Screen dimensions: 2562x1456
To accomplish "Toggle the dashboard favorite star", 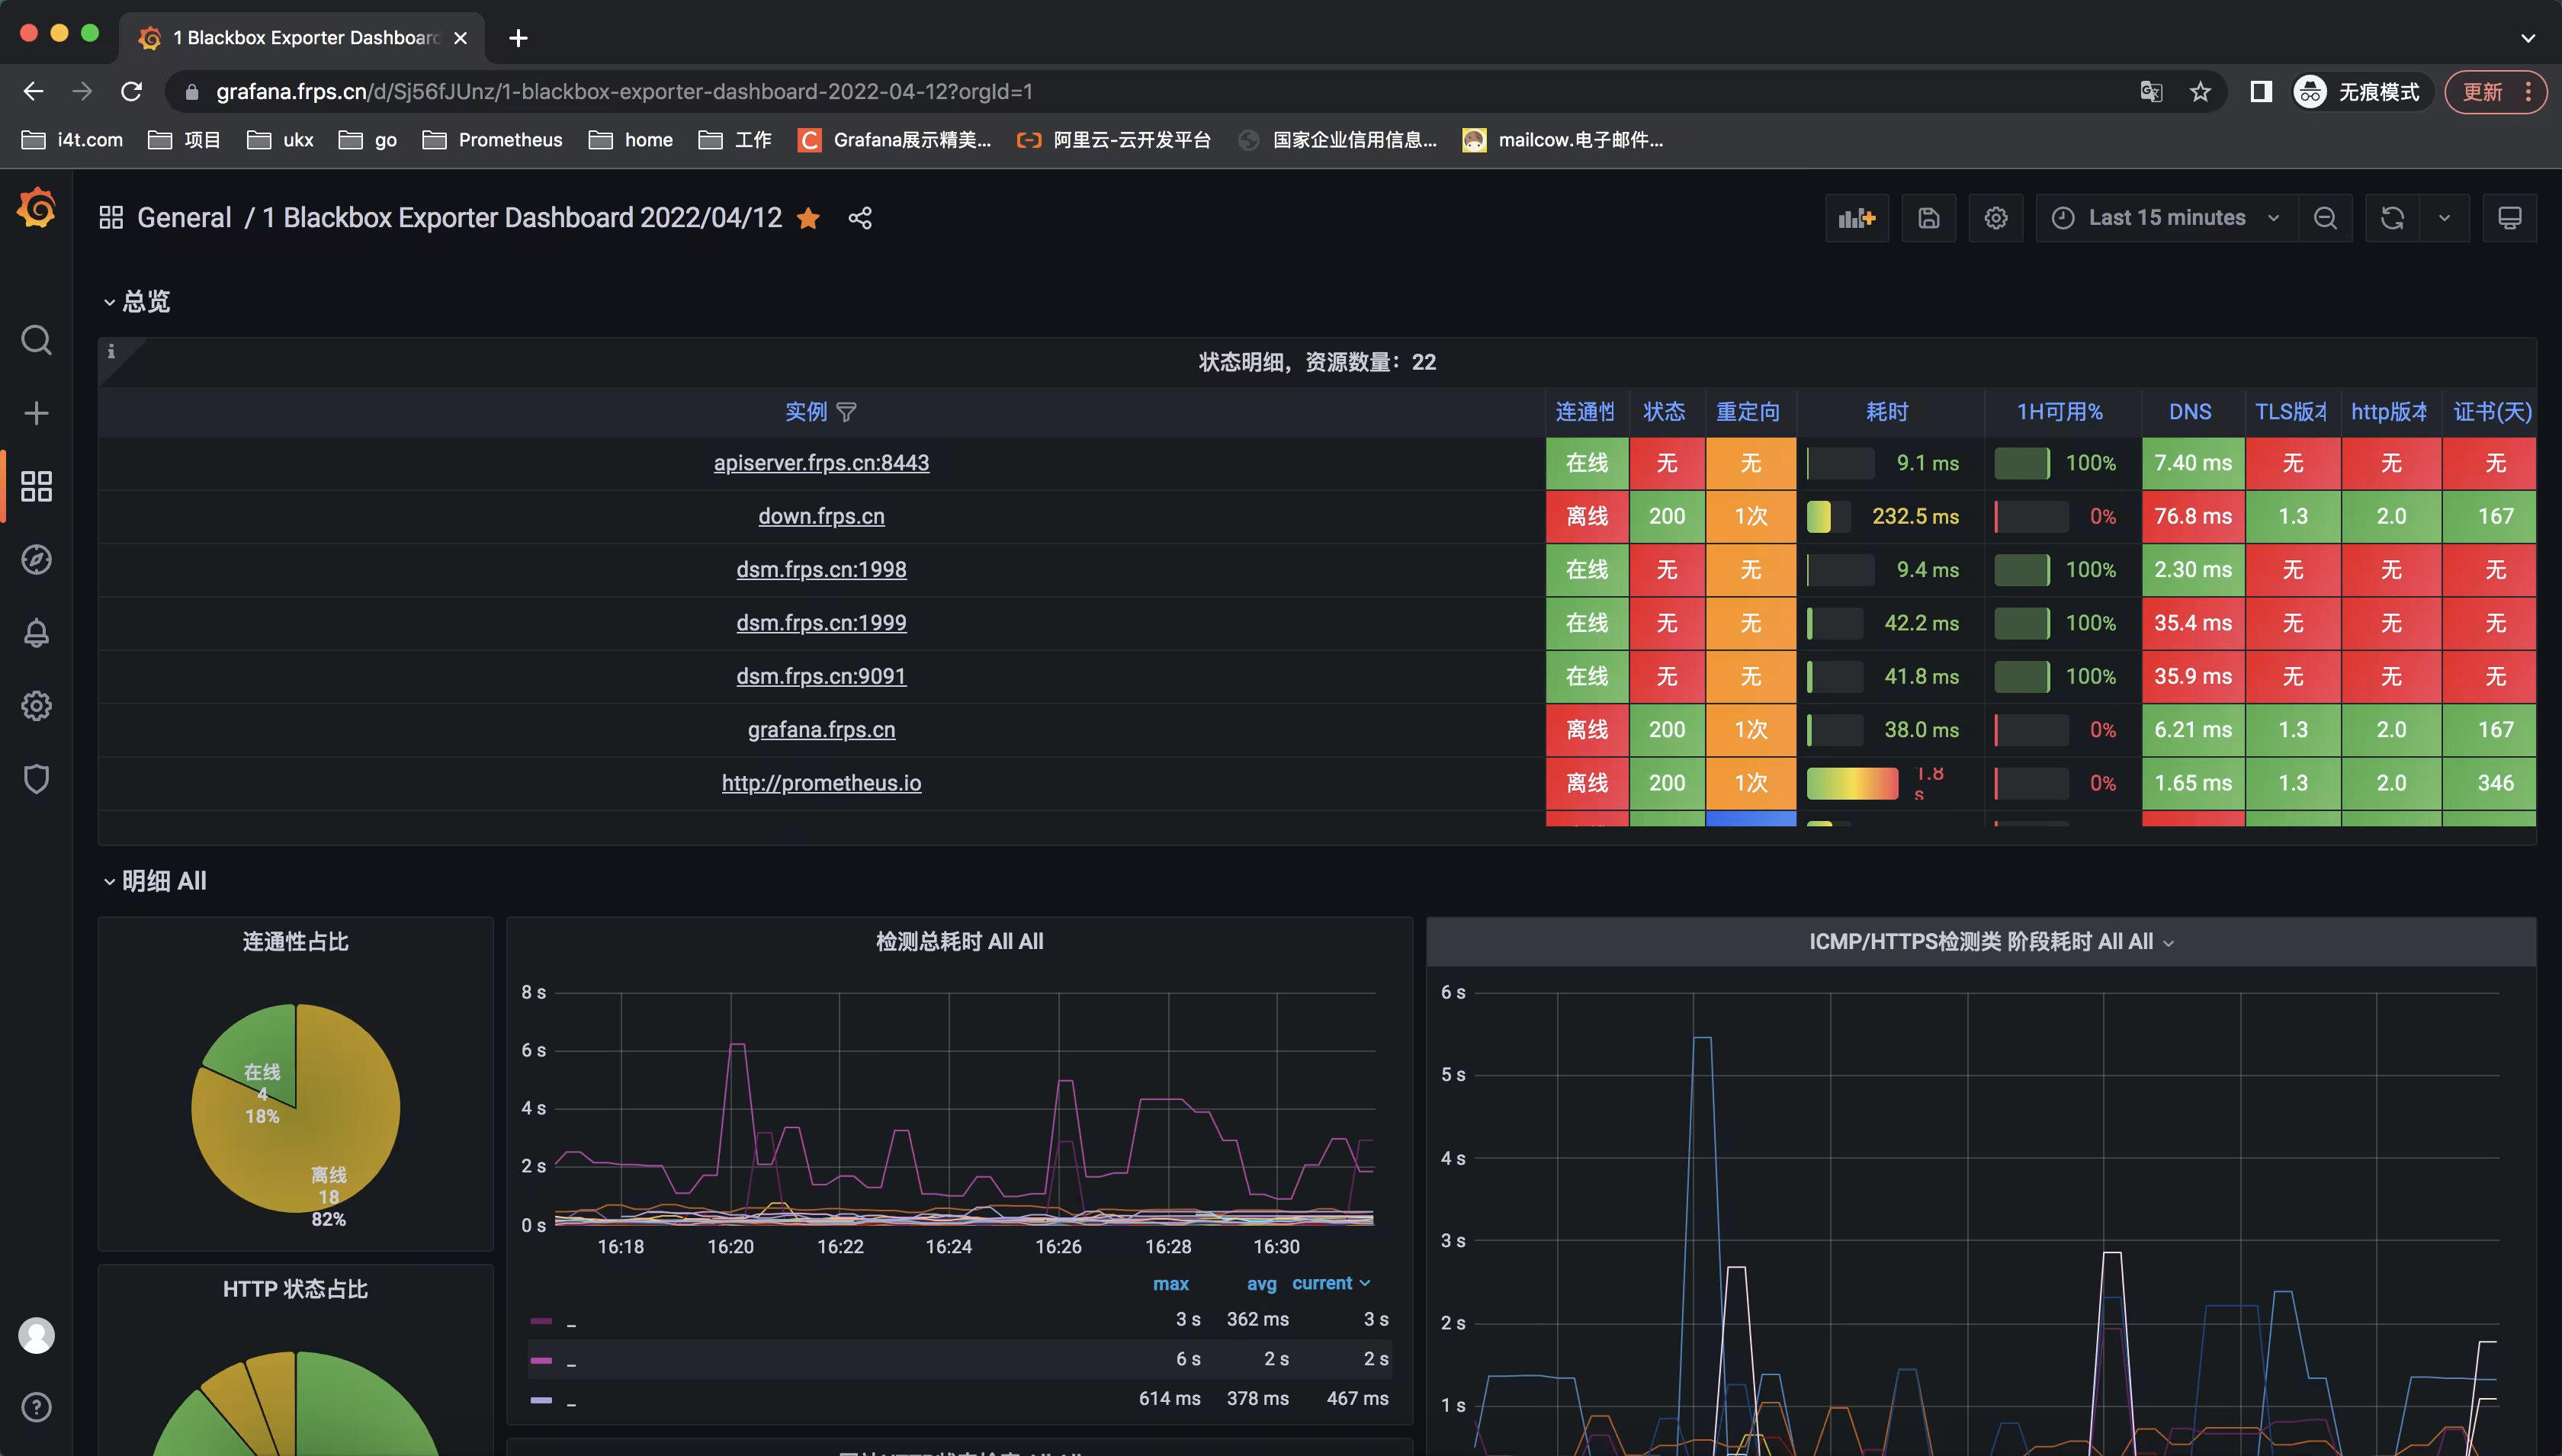I will pyautogui.click(x=809, y=218).
